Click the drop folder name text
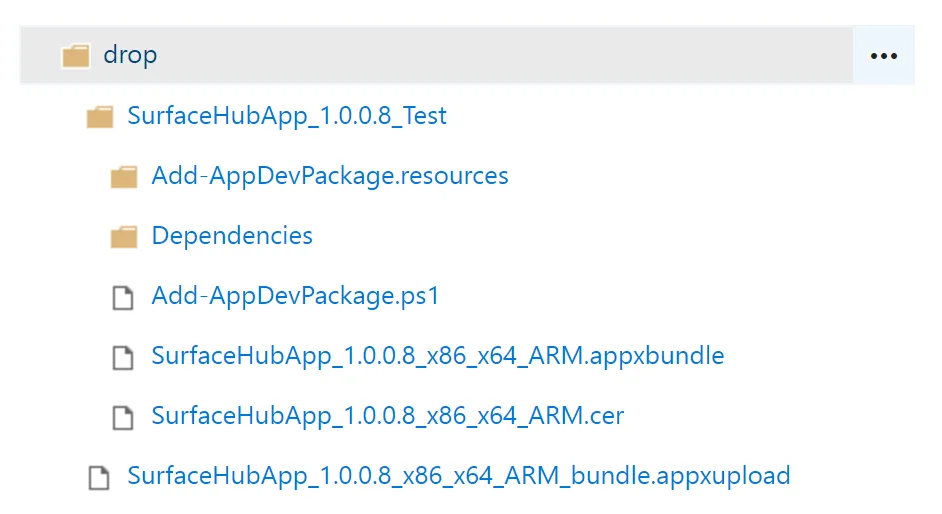 point(130,55)
